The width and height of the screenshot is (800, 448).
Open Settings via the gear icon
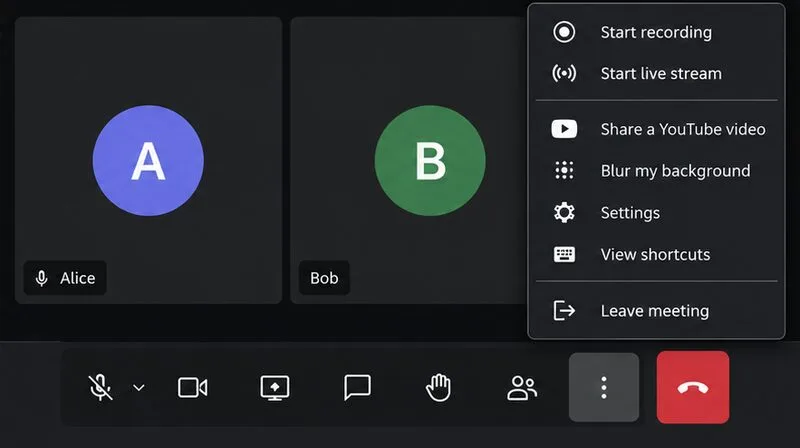coord(564,212)
